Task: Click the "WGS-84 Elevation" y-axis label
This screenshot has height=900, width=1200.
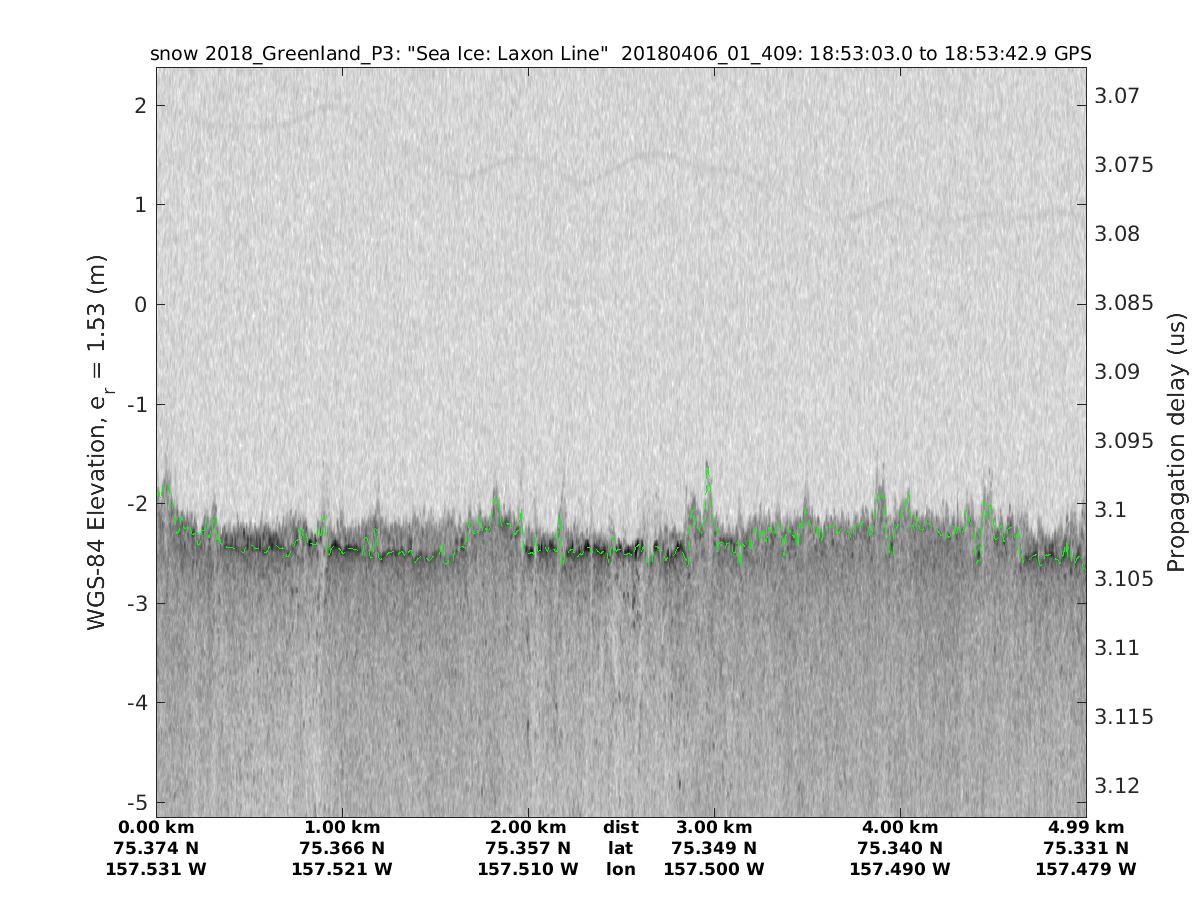Action: pos(97,442)
